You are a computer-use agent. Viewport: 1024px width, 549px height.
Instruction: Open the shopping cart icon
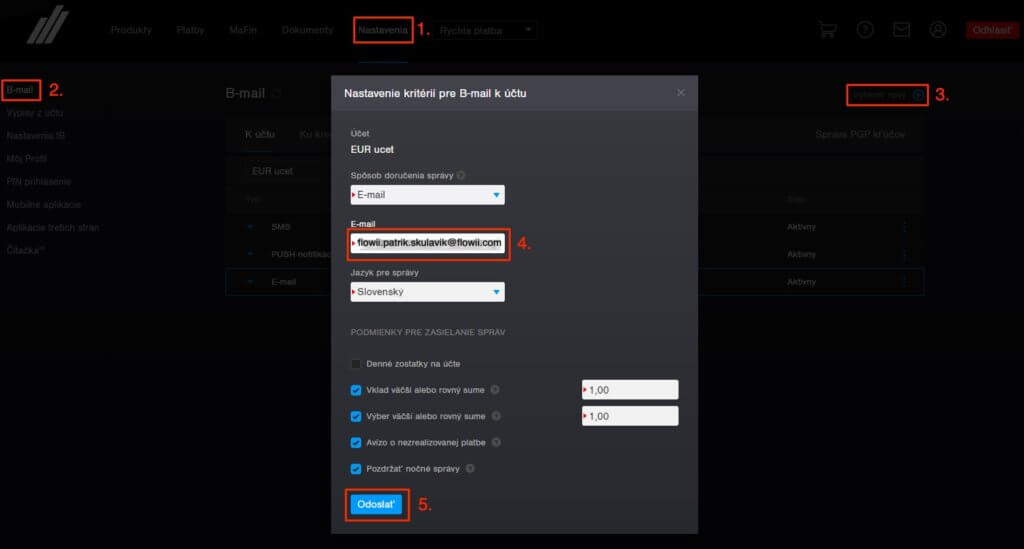pyautogui.click(x=827, y=30)
